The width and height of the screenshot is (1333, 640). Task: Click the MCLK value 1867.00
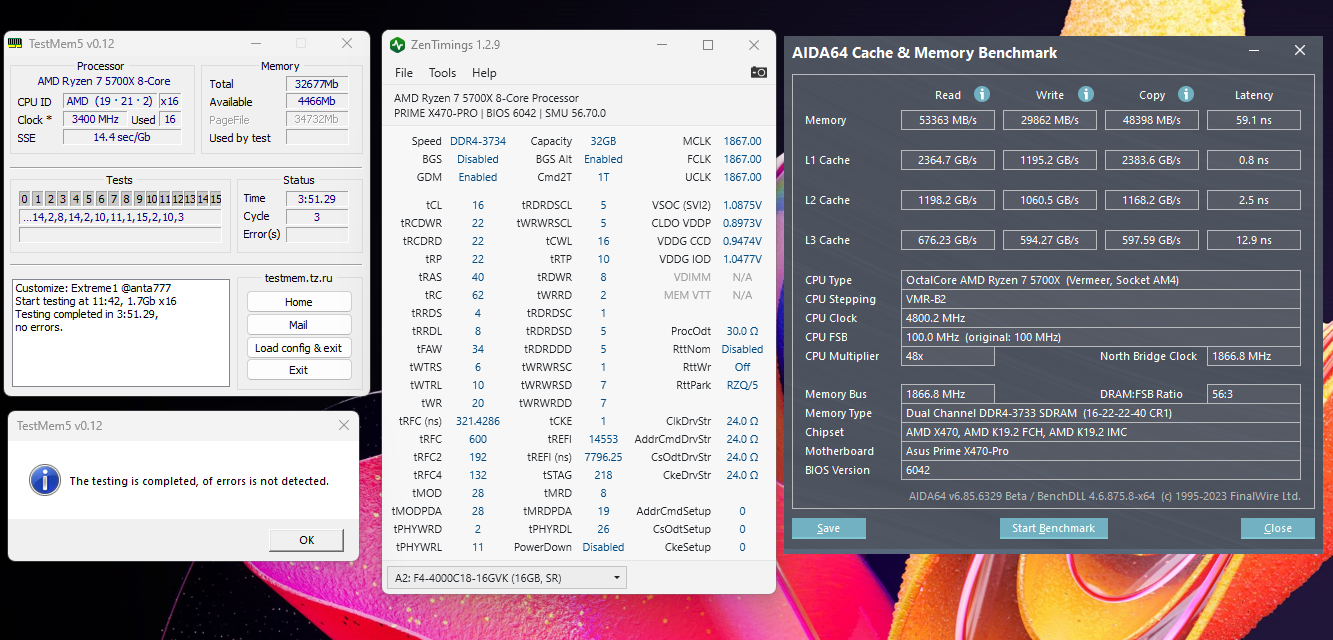742,141
